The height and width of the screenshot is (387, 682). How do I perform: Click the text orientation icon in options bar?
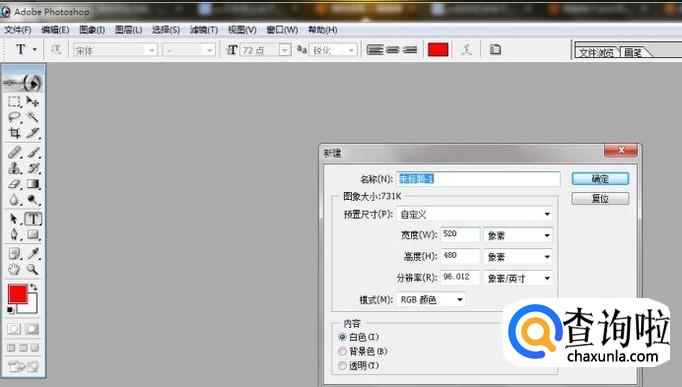click(x=56, y=50)
